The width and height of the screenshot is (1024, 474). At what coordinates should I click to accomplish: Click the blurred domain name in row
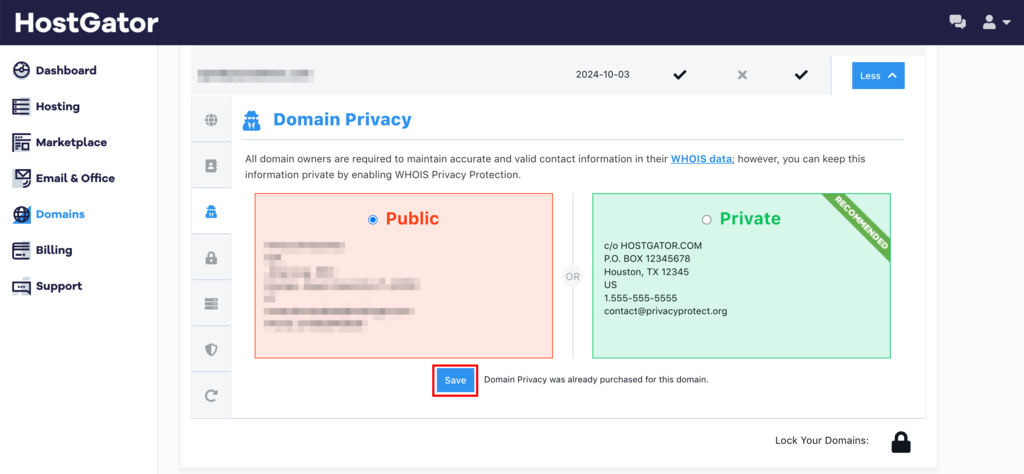point(255,75)
